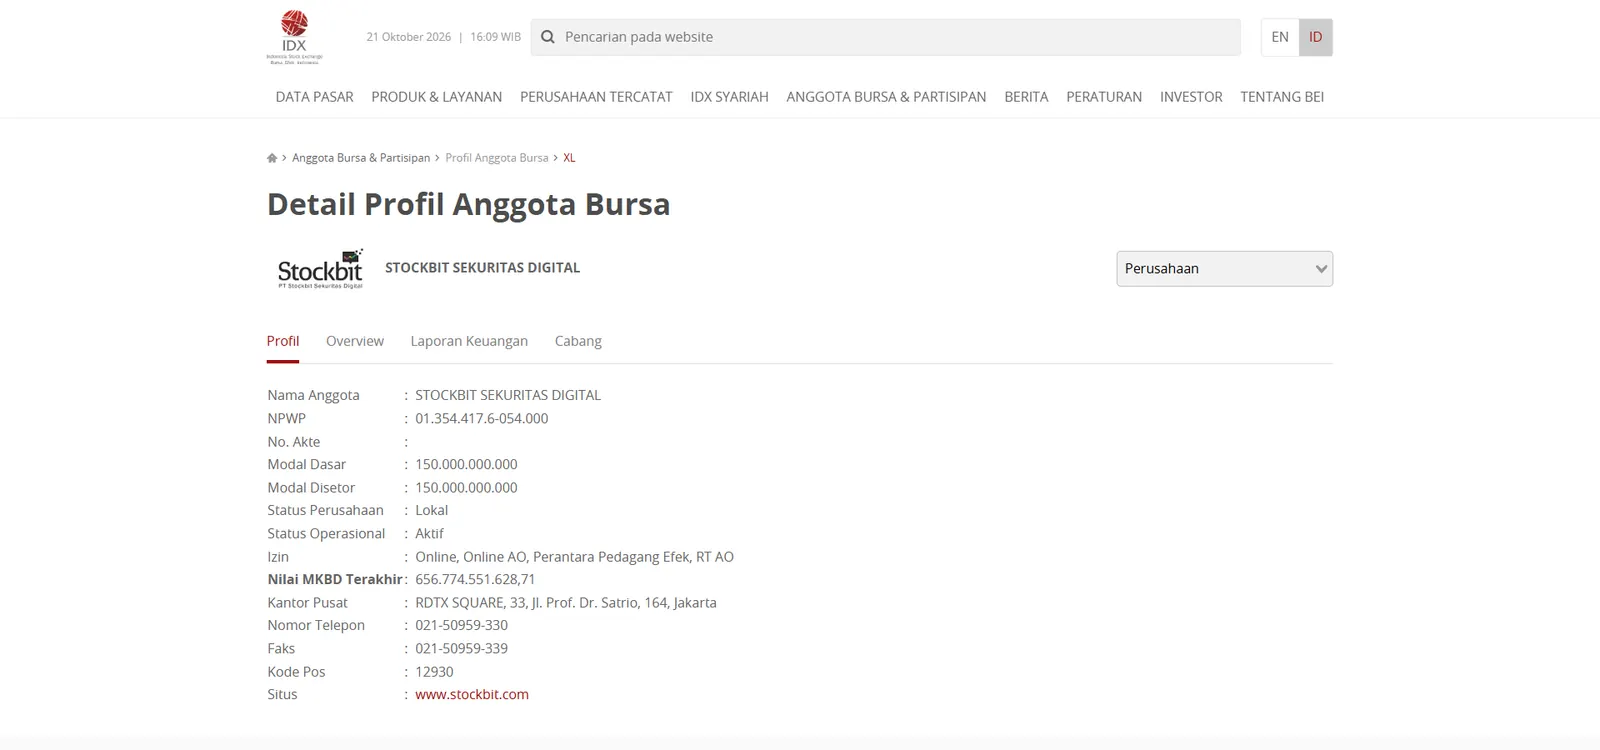Click the Status Perusahaan value Lokal
The height and width of the screenshot is (750, 1600).
432,510
